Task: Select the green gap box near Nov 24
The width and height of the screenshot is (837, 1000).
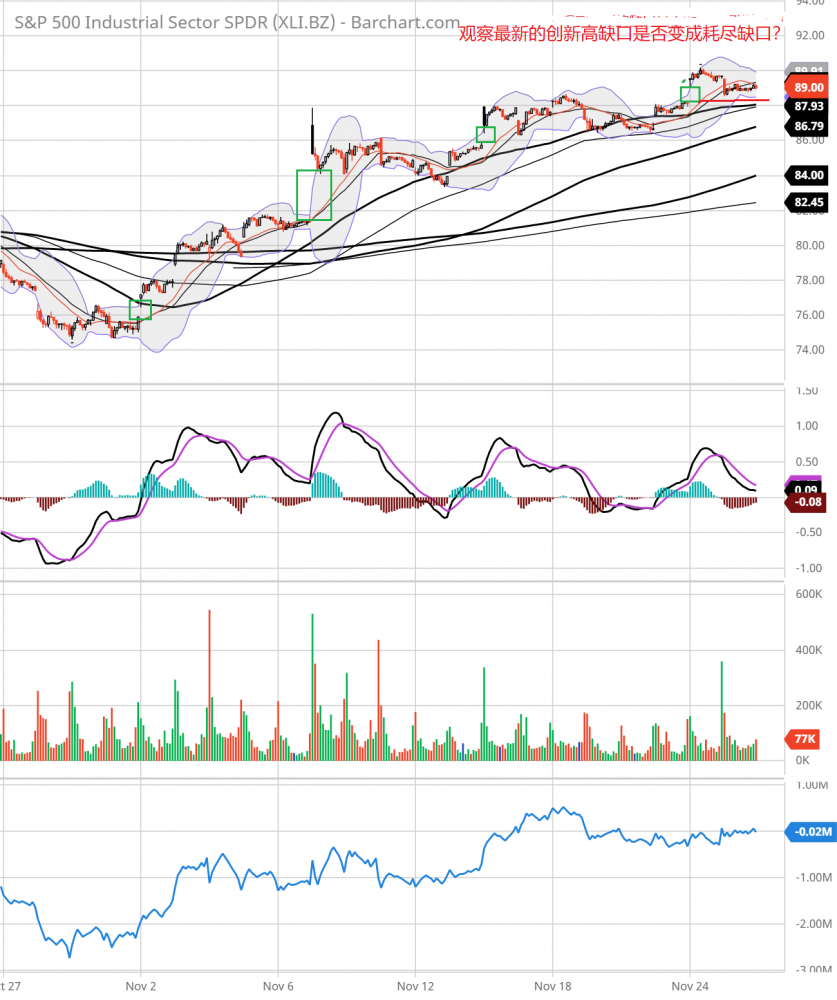Action: 689,94
